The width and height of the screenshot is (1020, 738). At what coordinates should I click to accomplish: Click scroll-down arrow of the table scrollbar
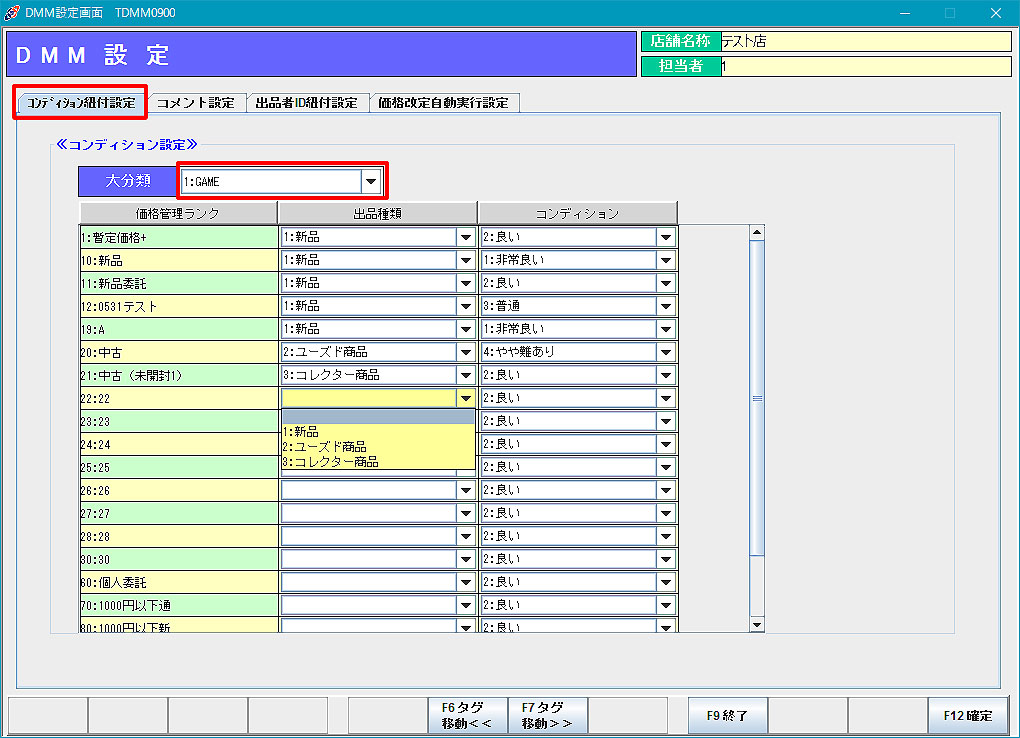pyautogui.click(x=757, y=625)
